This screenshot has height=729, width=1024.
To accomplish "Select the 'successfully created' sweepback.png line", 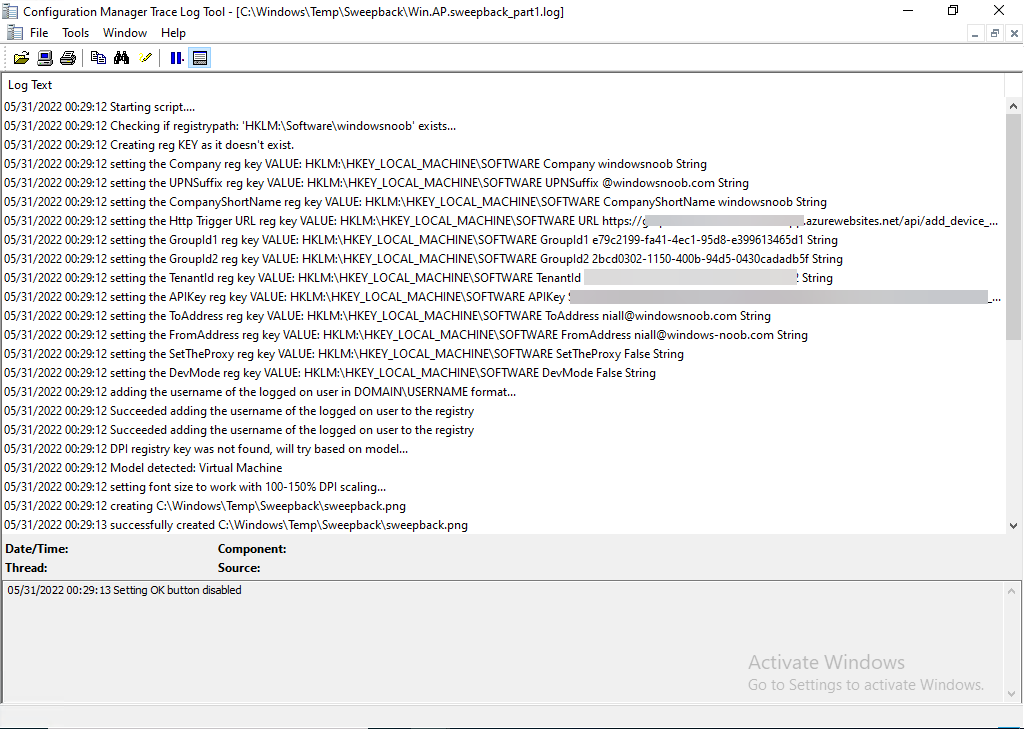I will pyautogui.click(x=503, y=525).
